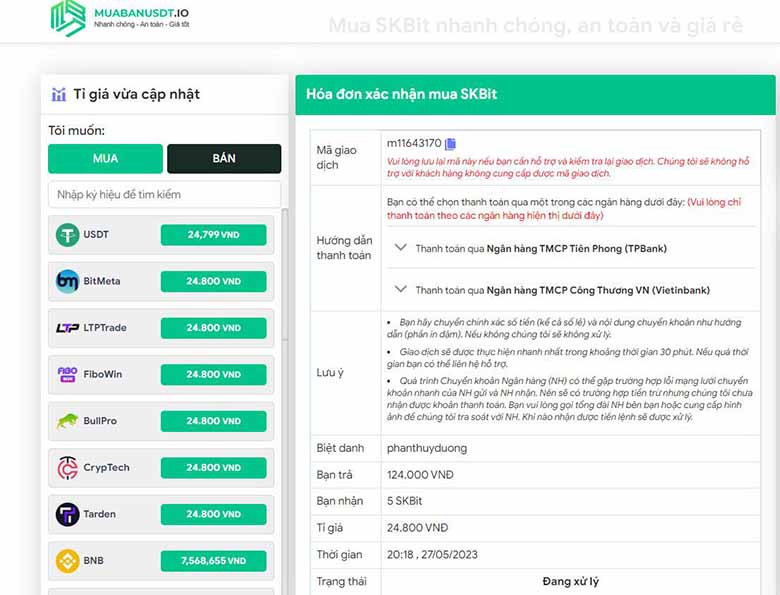Click the BullPro bull icon
This screenshot has width=780, height=595.
pos(67,421)
